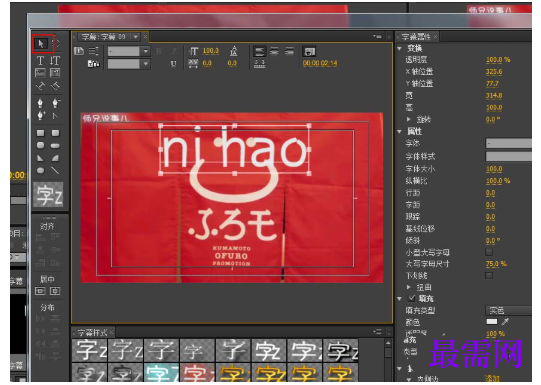The image size is (541, 385).
Task: Collapse the 填充 fill section
Action: click(400, 298)
